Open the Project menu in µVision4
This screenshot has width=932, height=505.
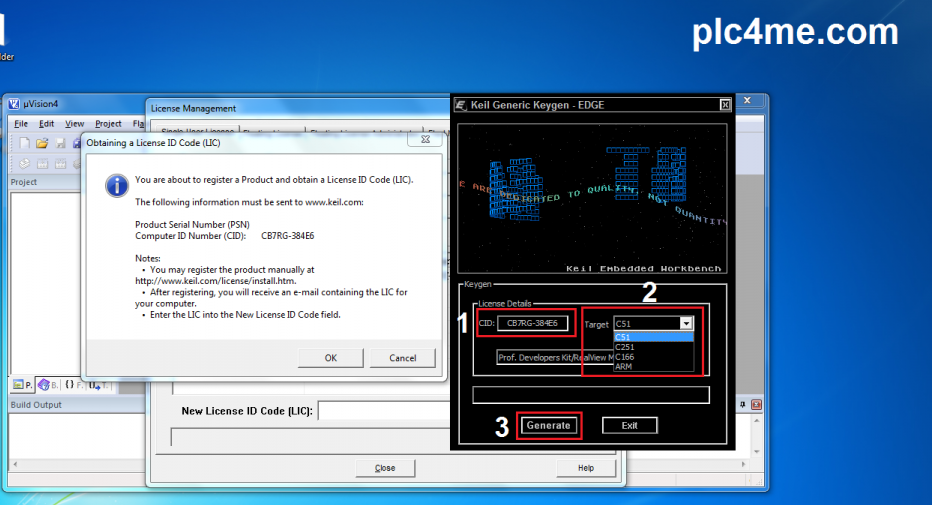click(108, 123)
